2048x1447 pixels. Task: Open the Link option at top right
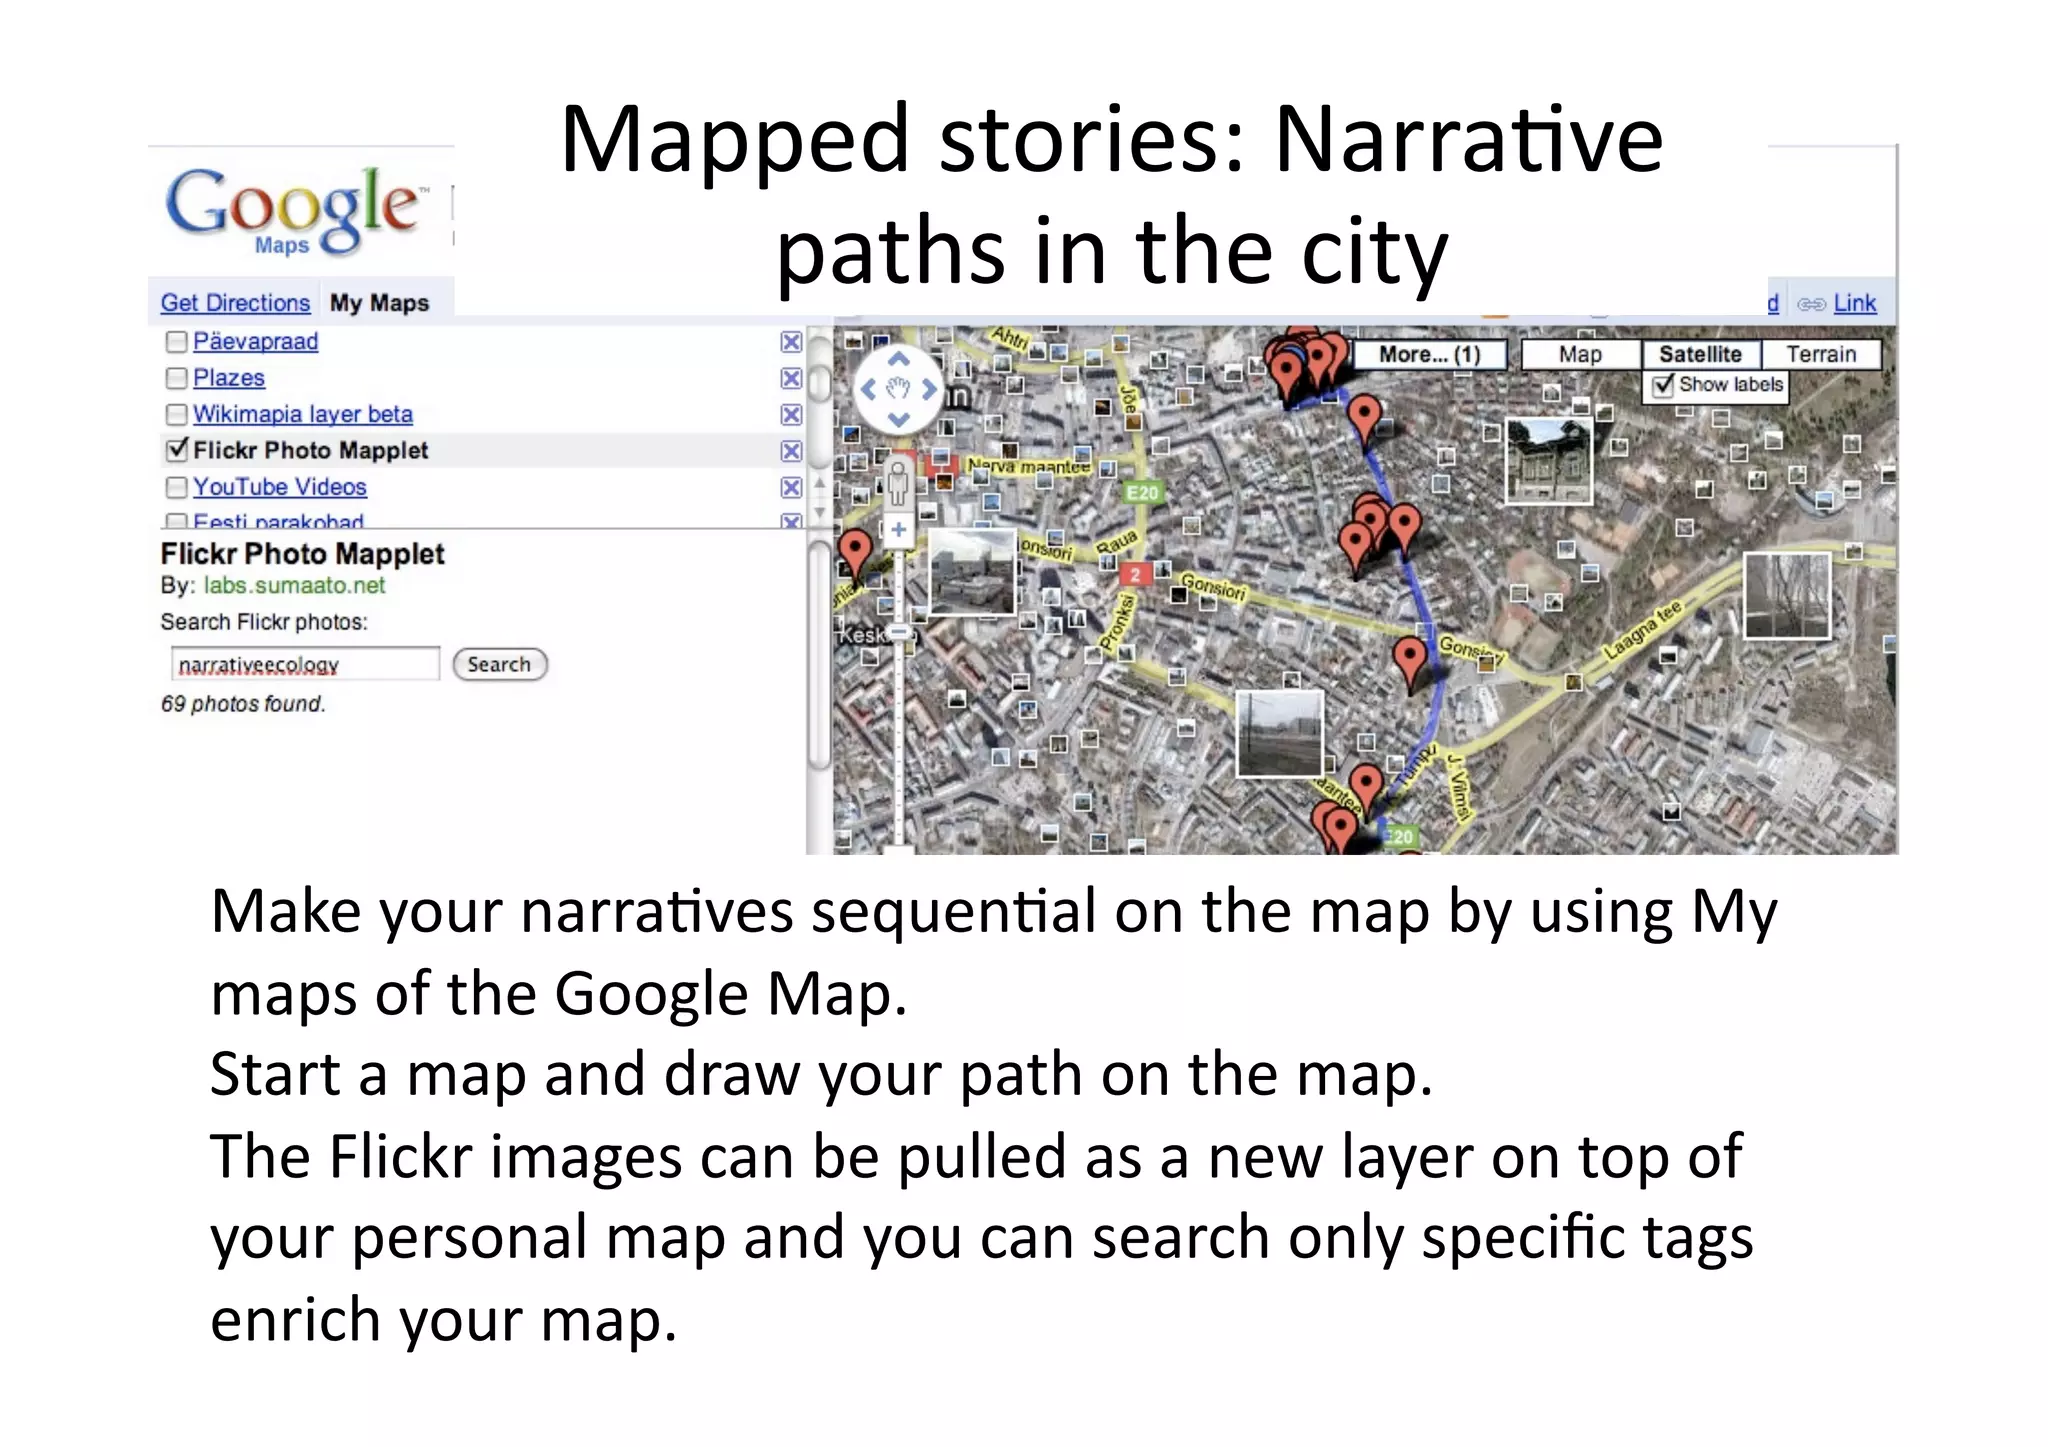(x=1854, y=303)
